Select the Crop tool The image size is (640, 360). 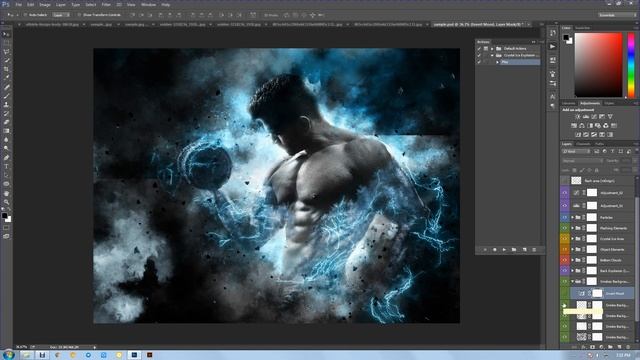pyautogui.click(x=6, y=69)
